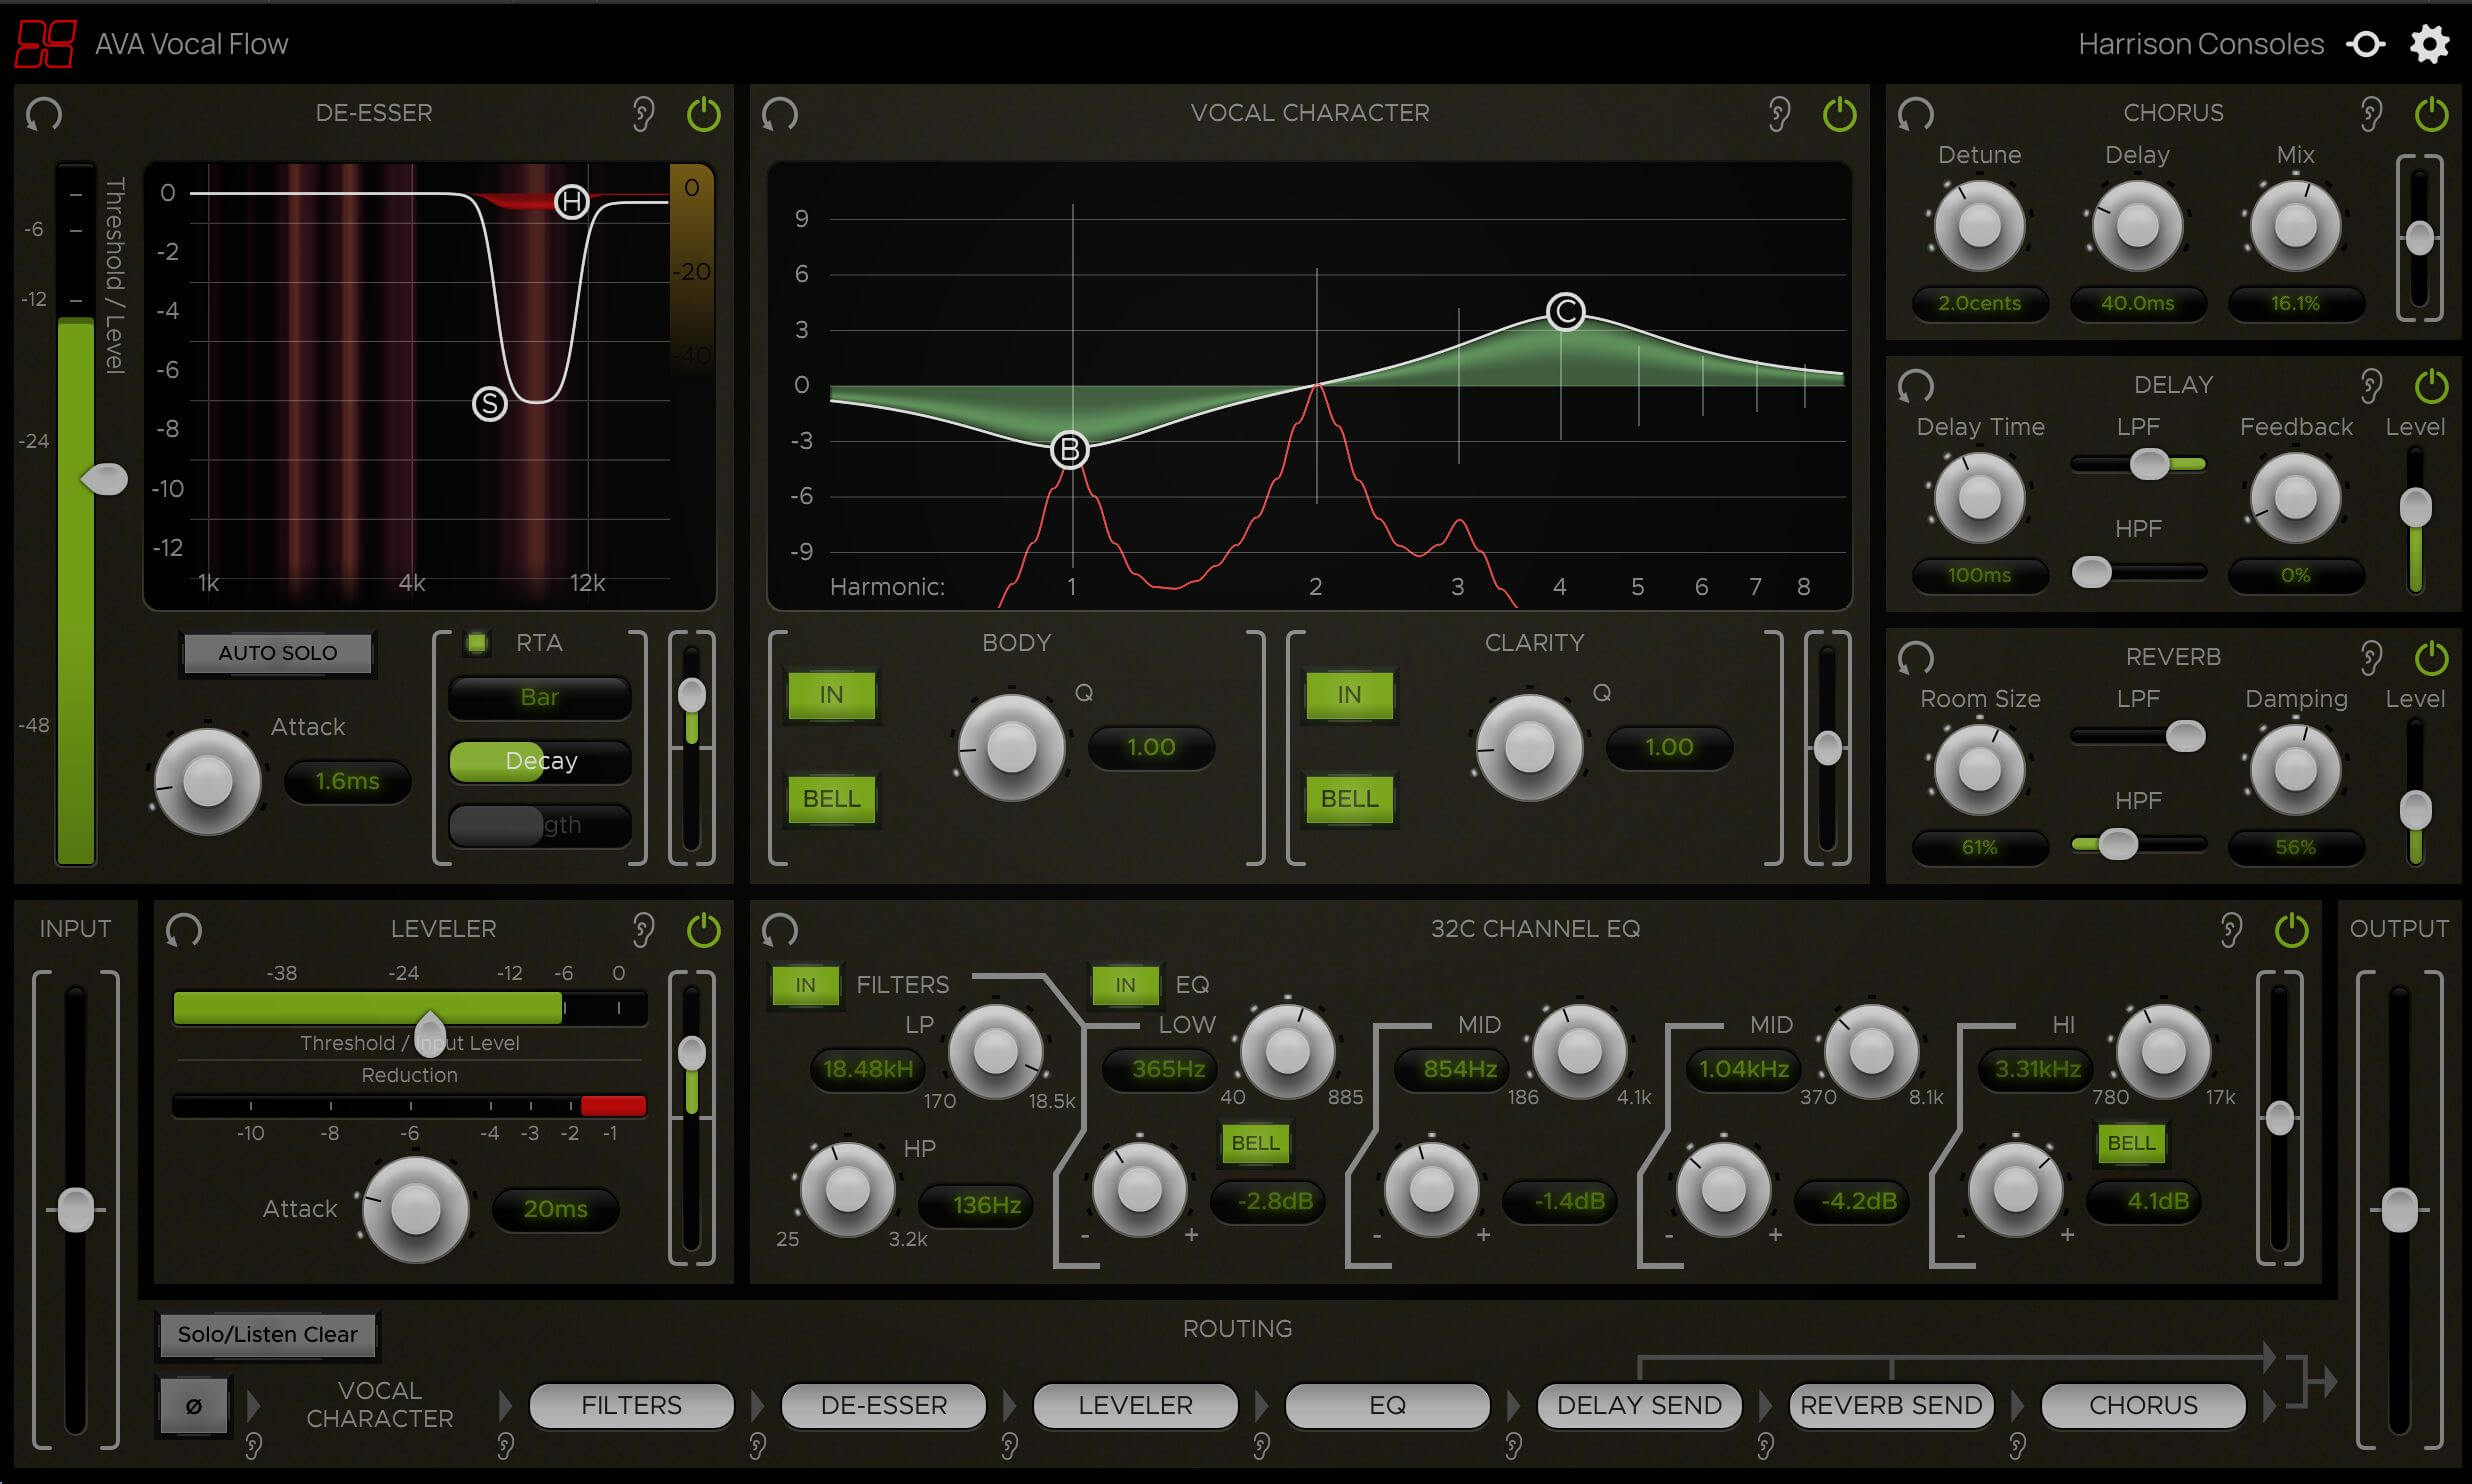Click the Reverb listen ear icon
This screenshot has height=1484, width=2472.
tap(2371, 658)
